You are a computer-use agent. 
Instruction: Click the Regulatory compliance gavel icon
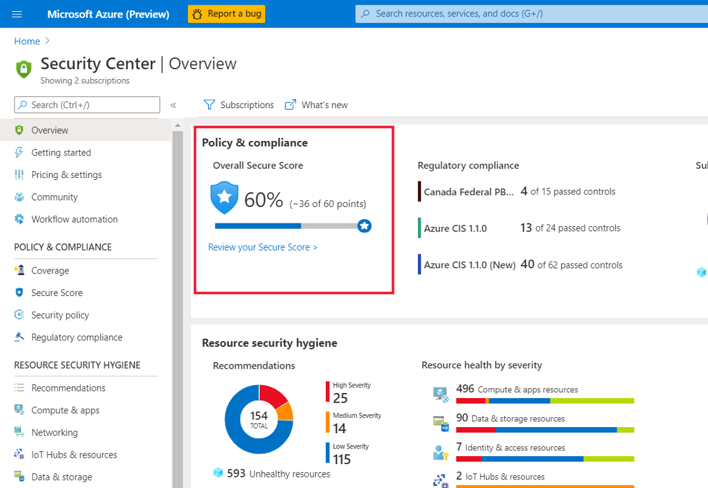[x=19, y=337]
